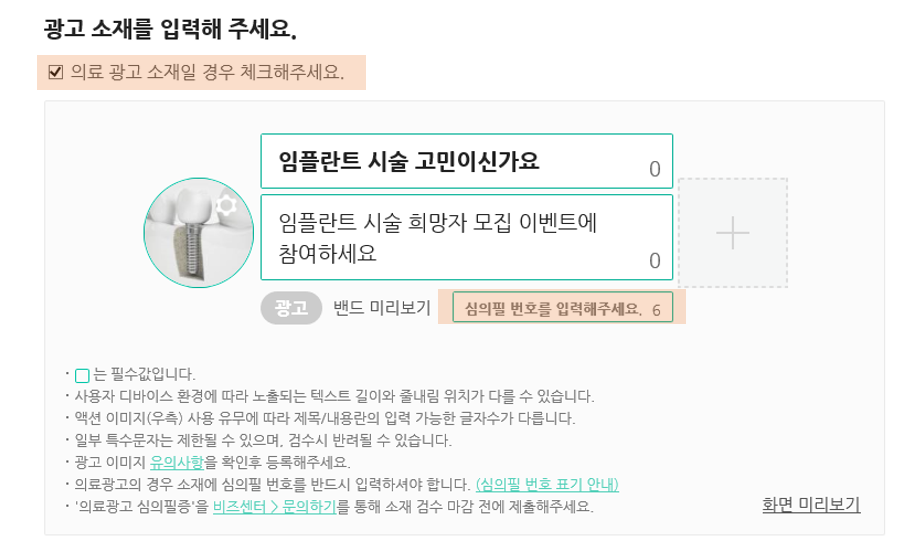Click the 의료 광고 소재일 경우 체크해주세요 label

[207, 72]
